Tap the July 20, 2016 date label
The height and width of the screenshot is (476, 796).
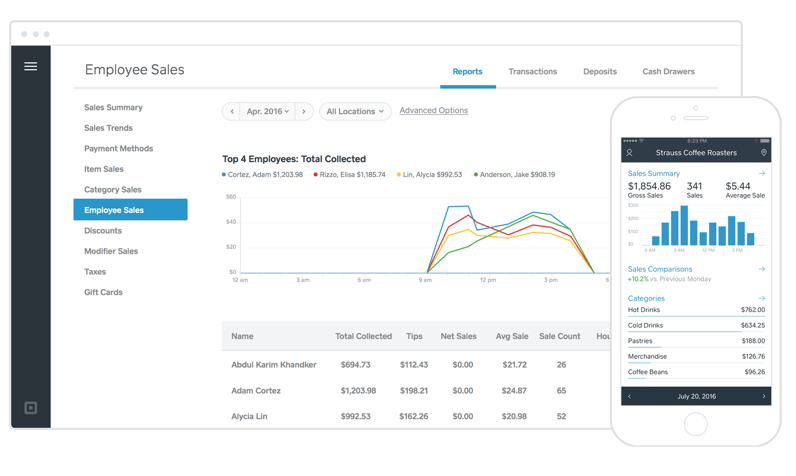696,396
